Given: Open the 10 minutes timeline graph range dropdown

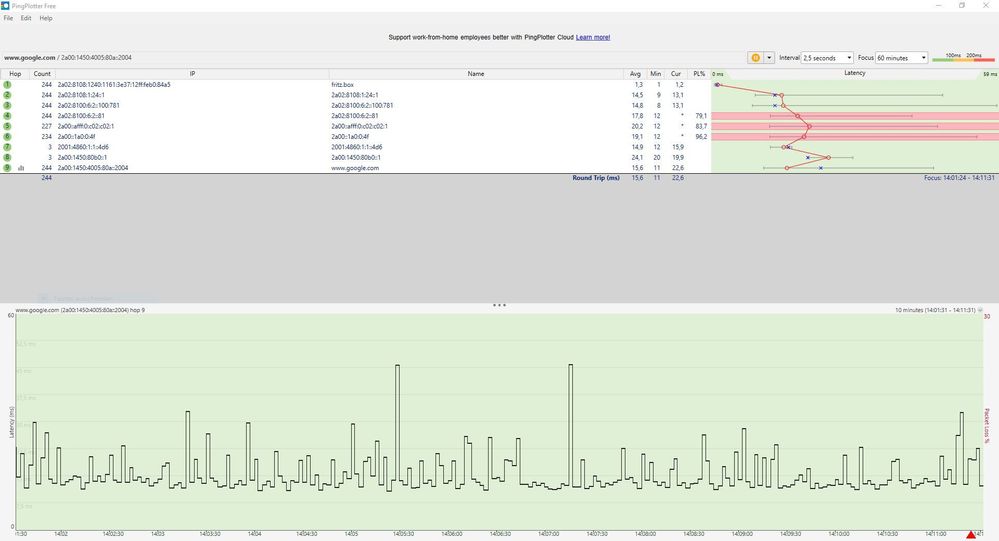Looking at the screenshot, I should [980, 310].
